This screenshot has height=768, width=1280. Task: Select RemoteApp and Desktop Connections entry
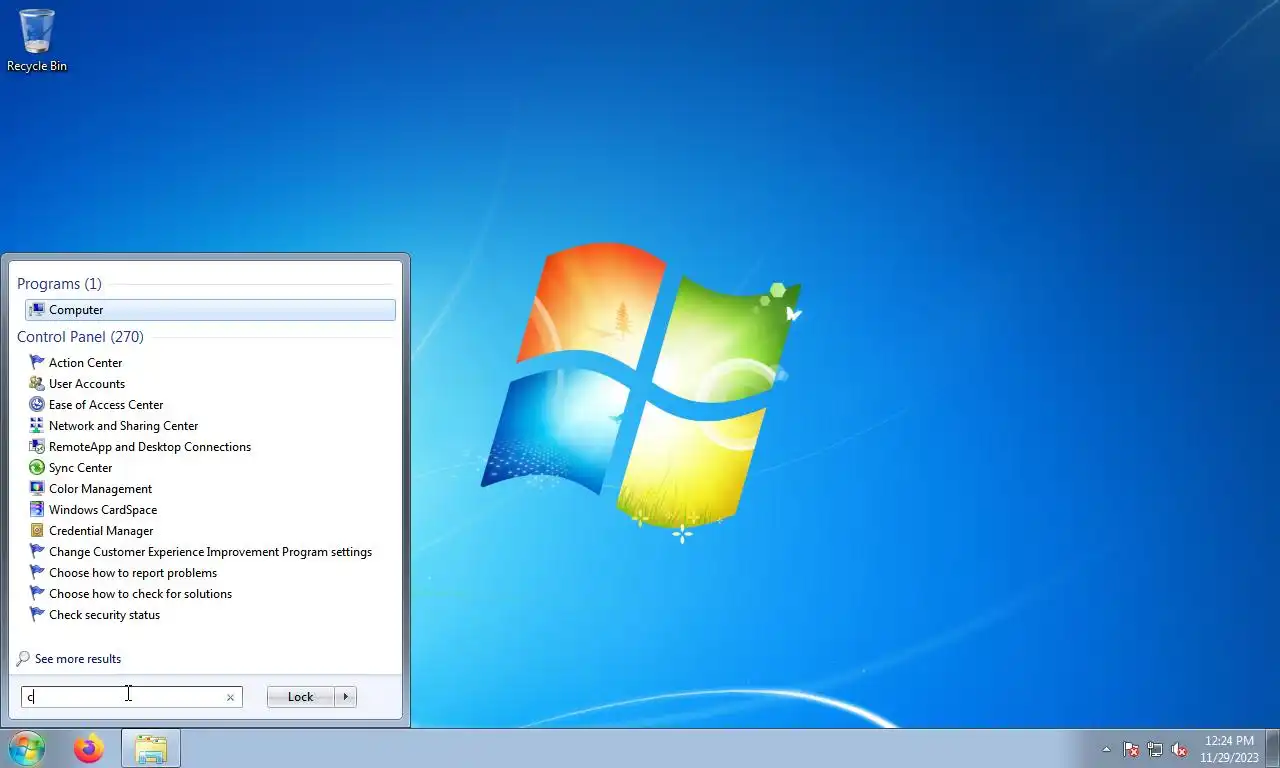150,447
